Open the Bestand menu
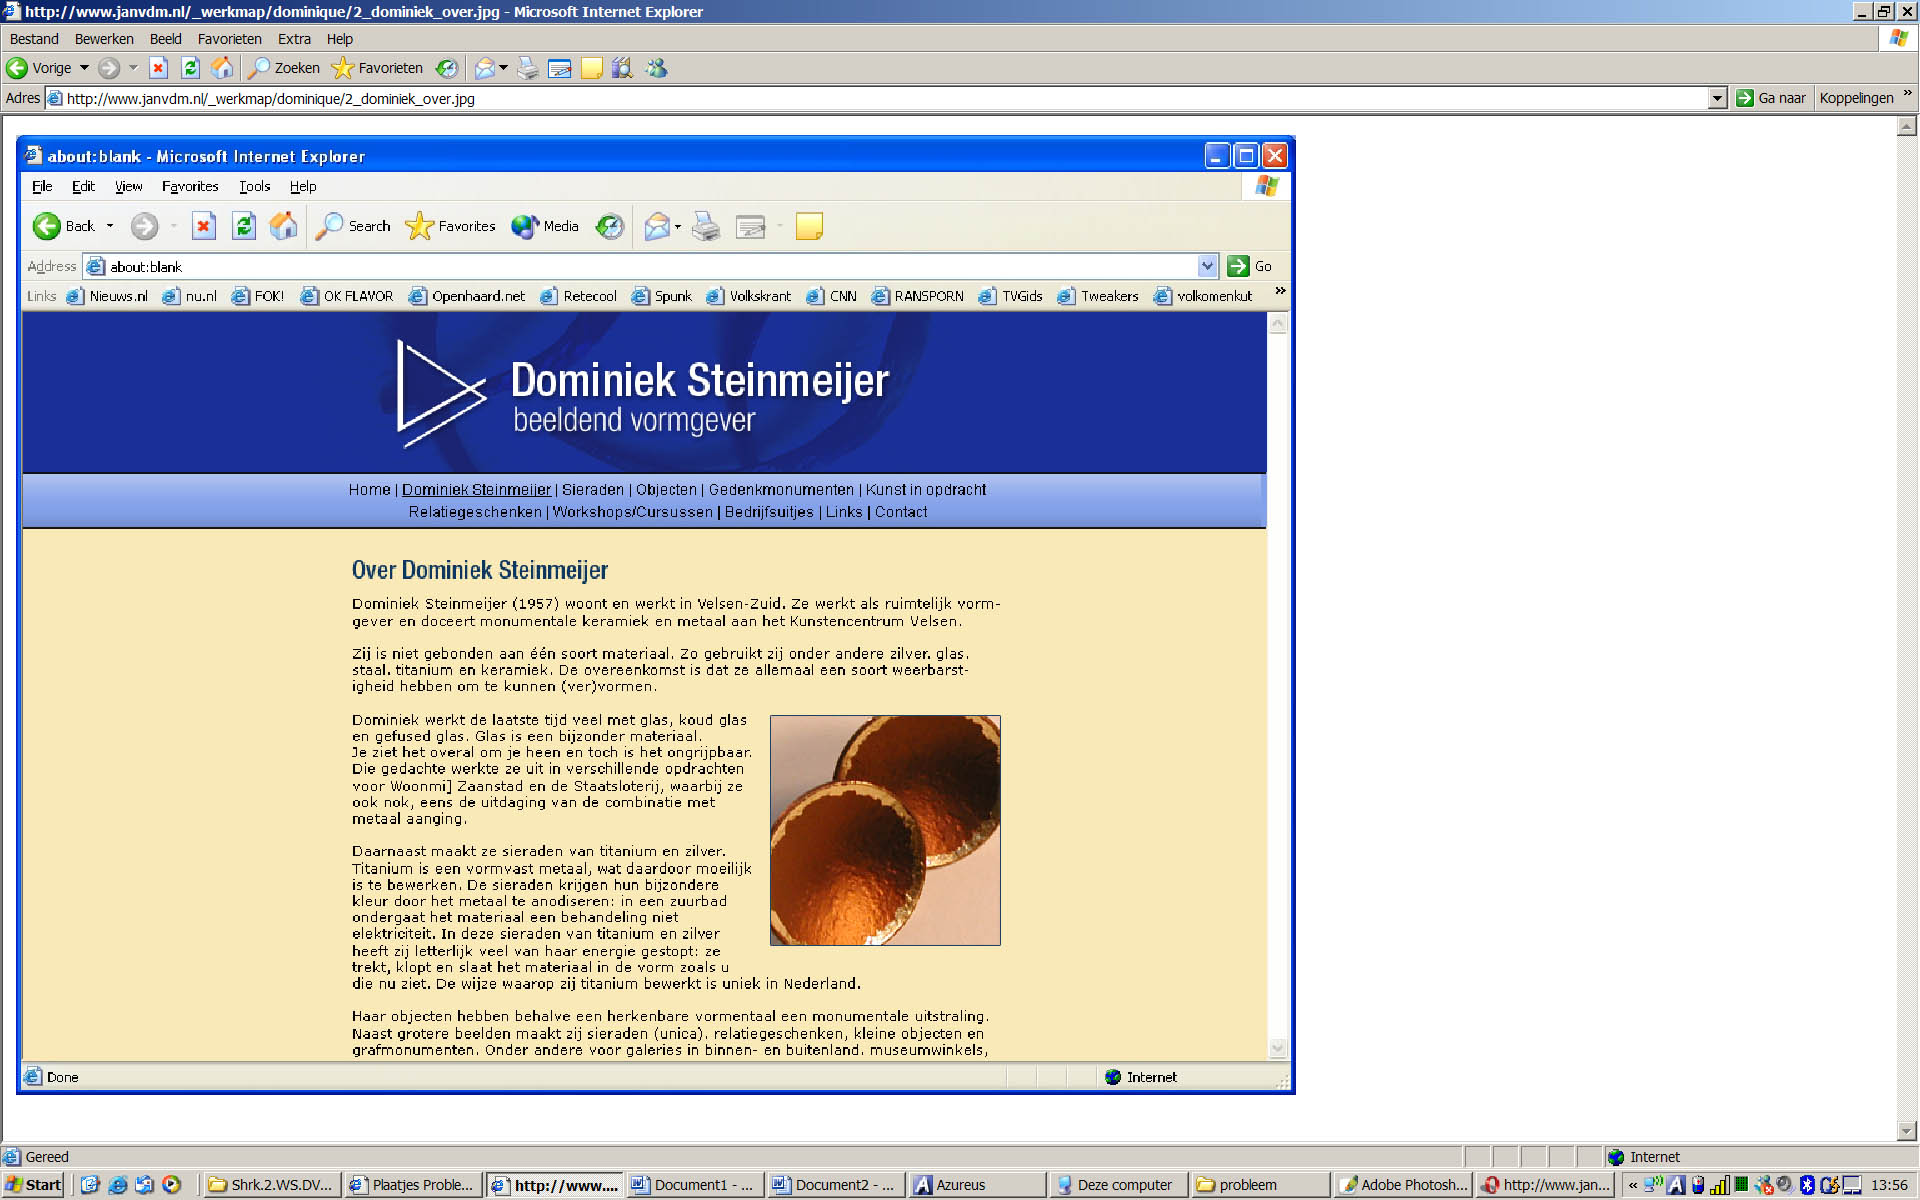This screenshot has width=1920, height=1200. pos(34,39)
